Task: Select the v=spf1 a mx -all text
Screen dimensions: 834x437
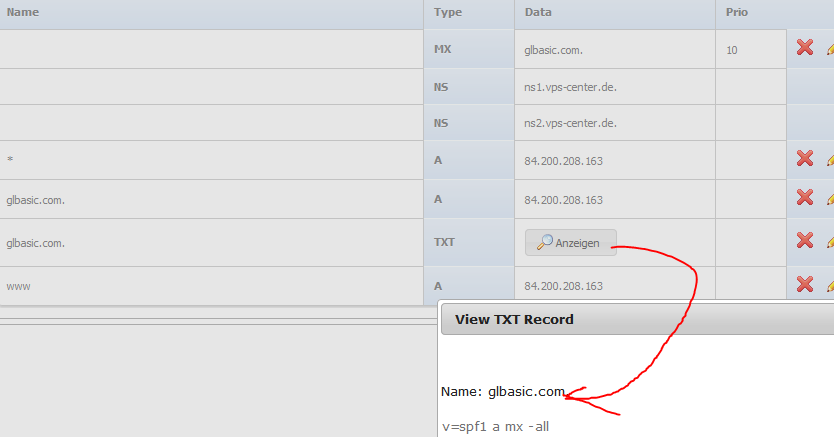Action: (495, 426)
